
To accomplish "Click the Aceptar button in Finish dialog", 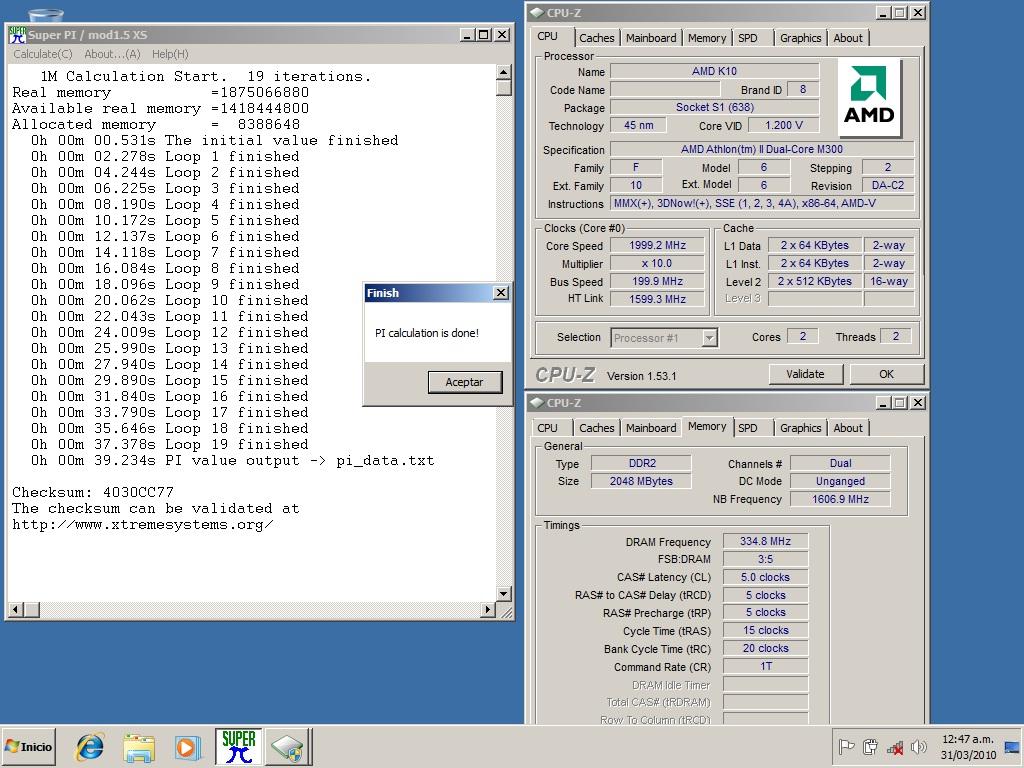I will coord(465,382).
